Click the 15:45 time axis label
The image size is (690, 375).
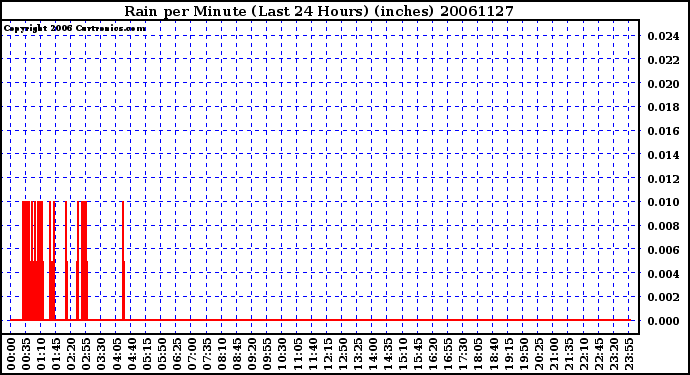[418, 354]
